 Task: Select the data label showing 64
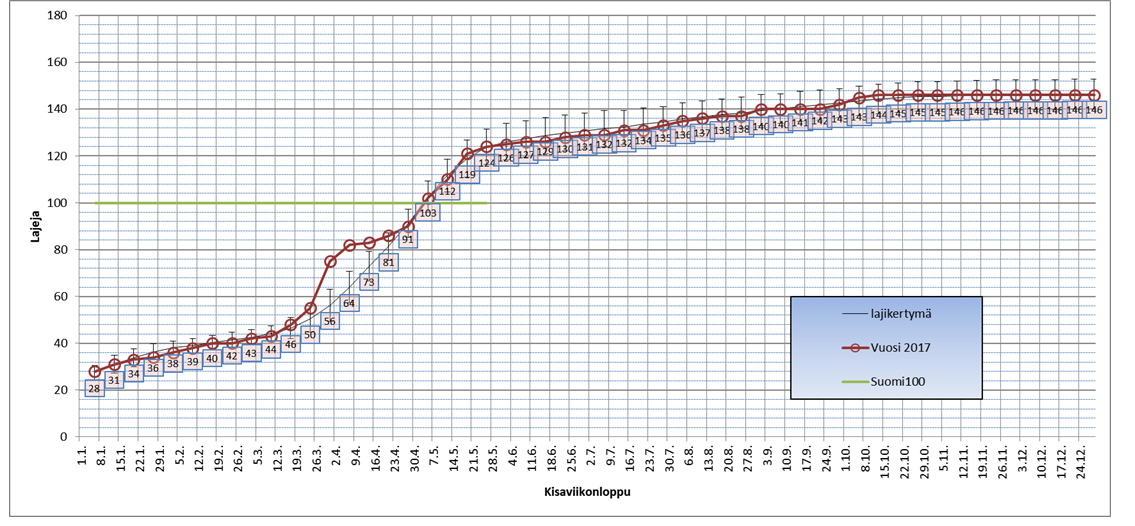[x=349, y=303]
